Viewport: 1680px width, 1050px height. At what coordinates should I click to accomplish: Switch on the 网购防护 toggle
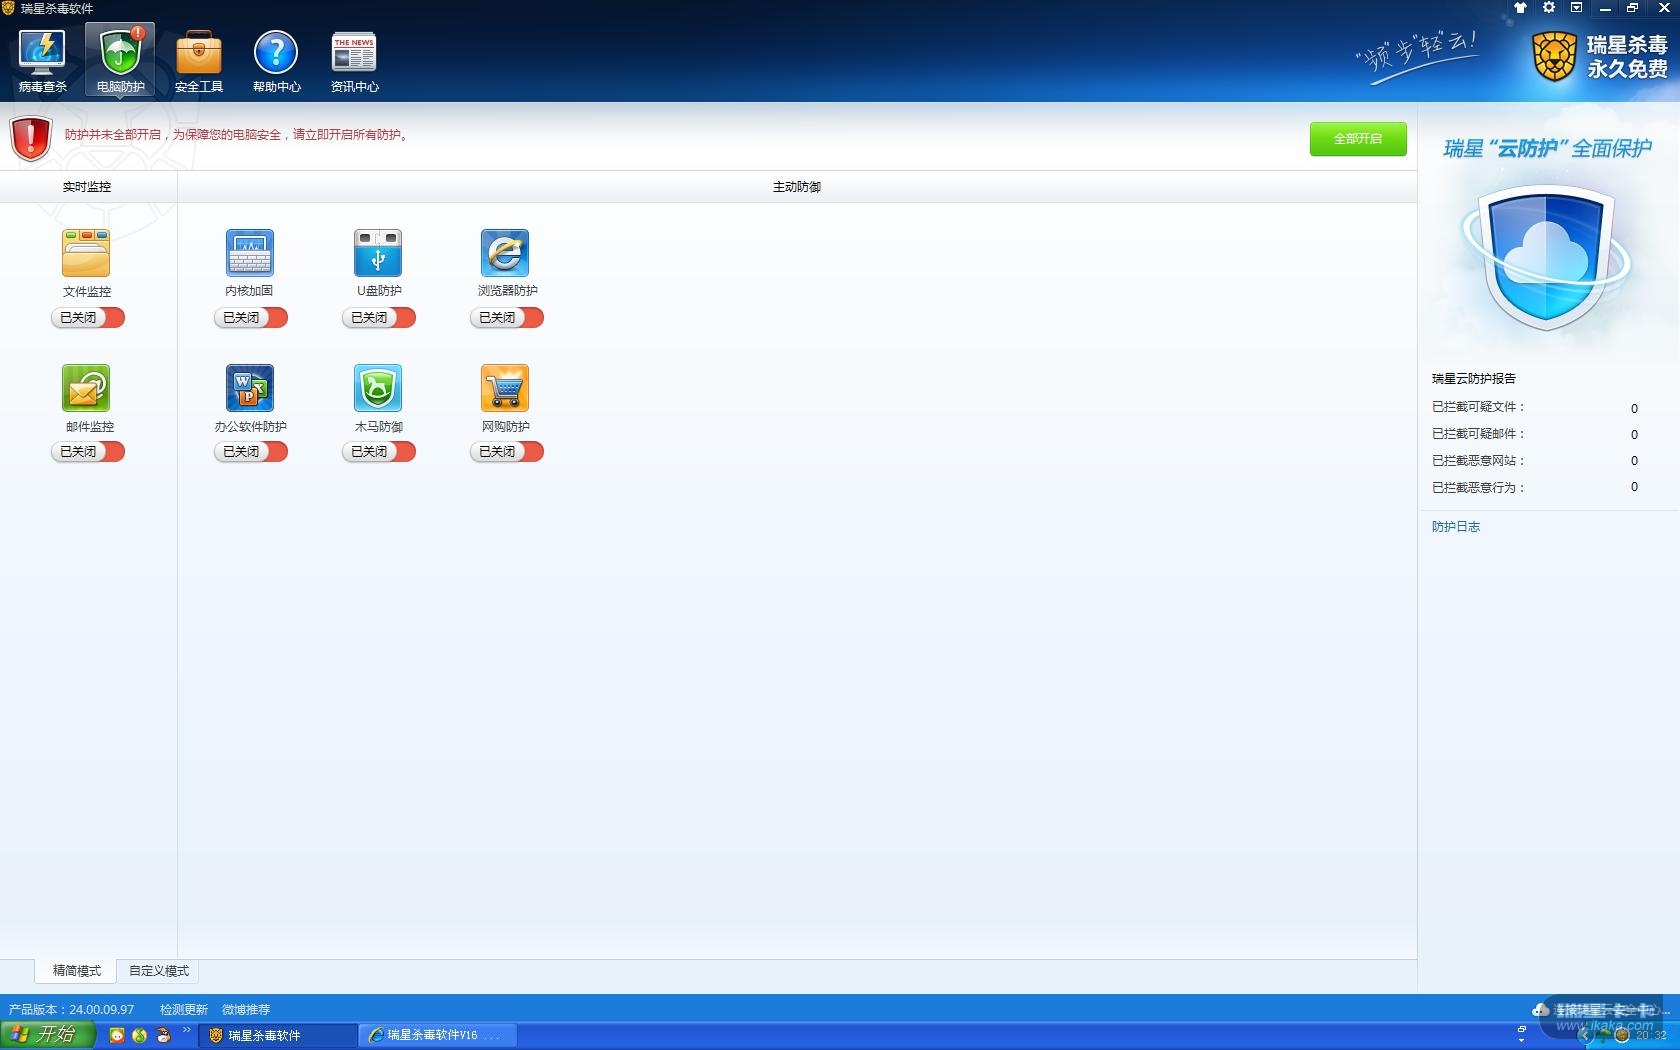tap(507, 452)
